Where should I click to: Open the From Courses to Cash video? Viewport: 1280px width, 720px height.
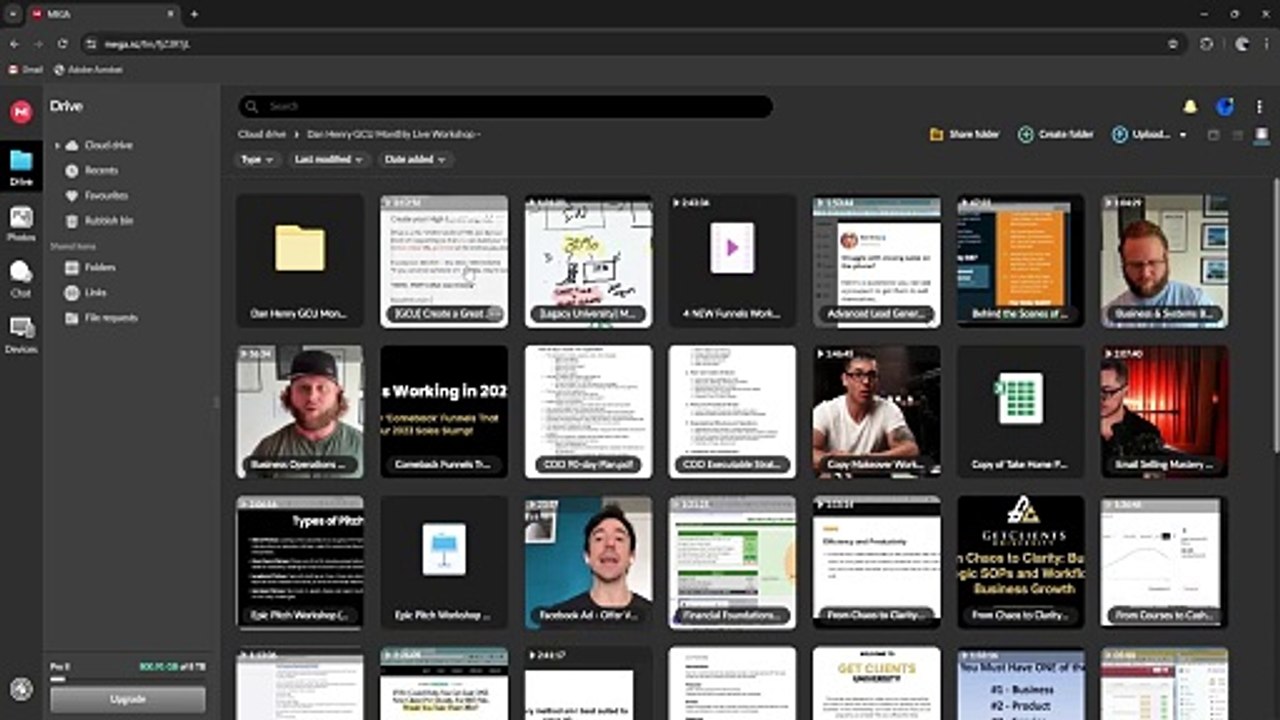pos(1164,562)
